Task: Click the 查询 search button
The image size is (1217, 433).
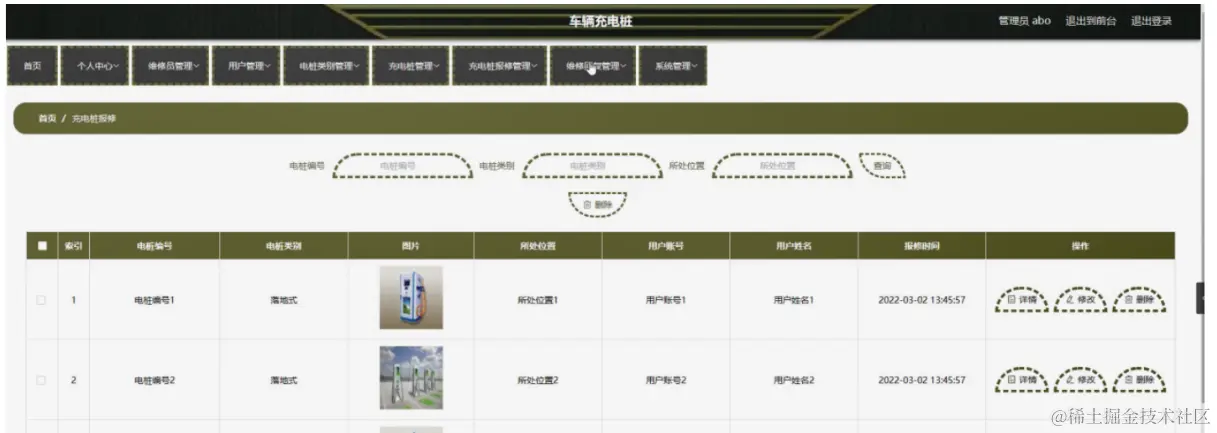Action: pos(882,166)
